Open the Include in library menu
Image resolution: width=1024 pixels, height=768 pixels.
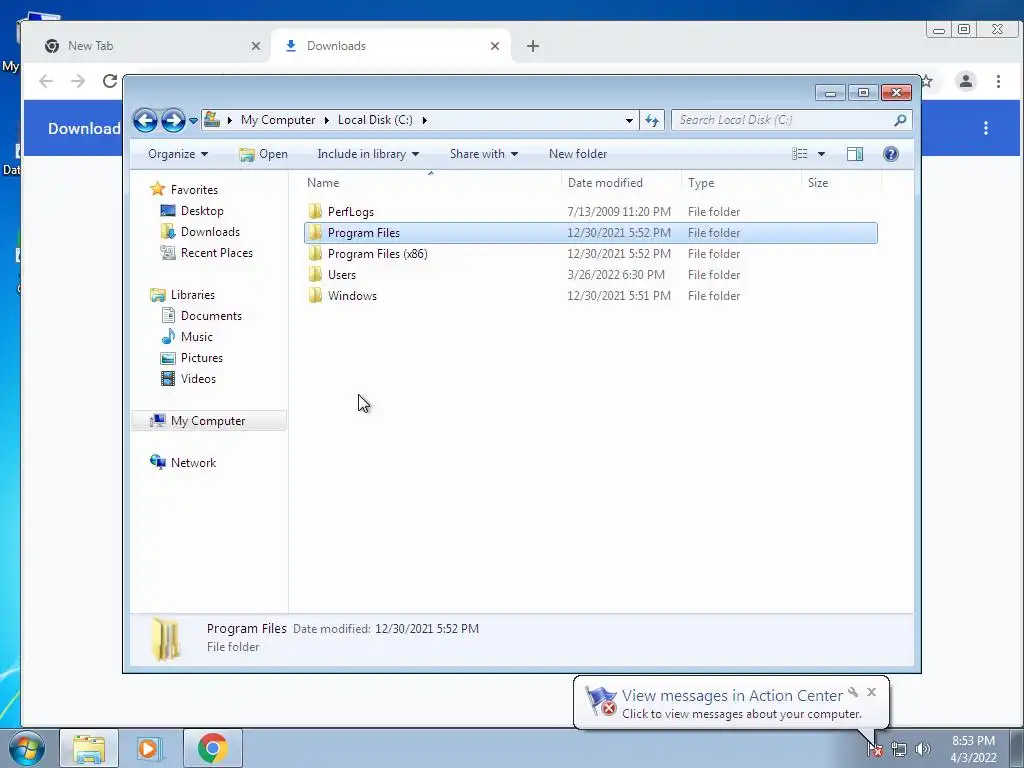[368, 154]
